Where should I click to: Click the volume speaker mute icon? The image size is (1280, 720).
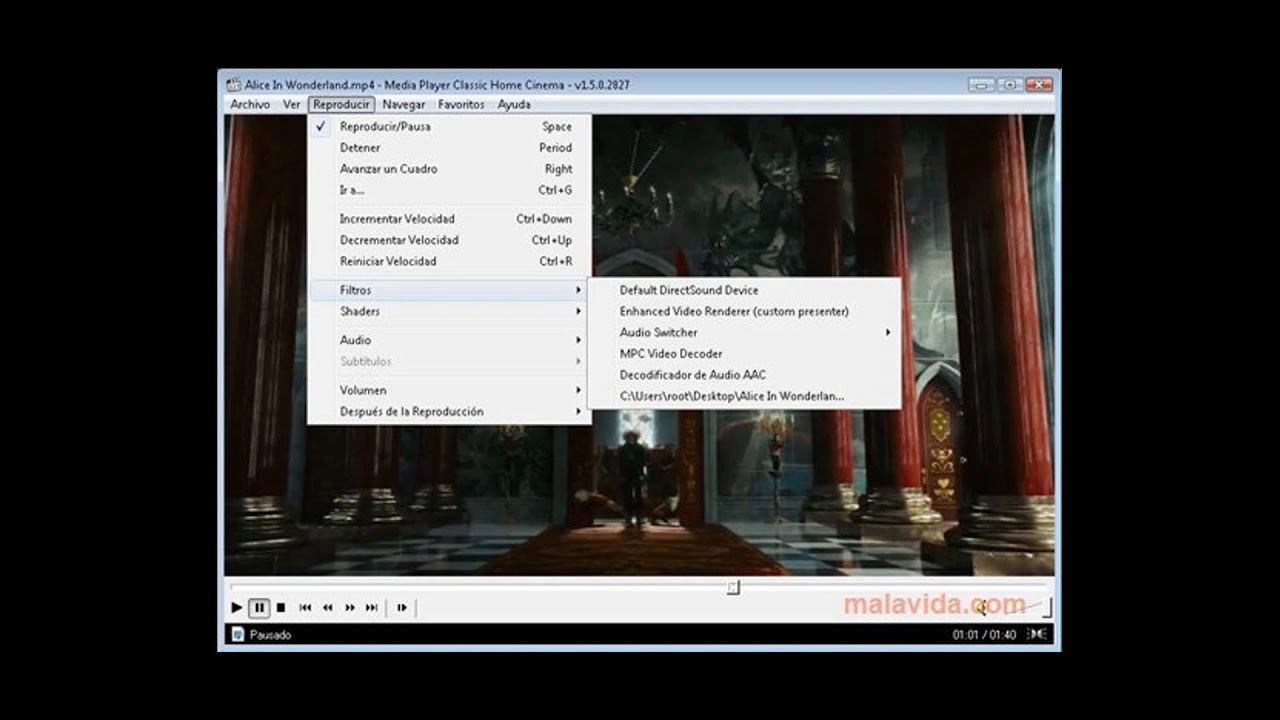tap(981, 606)
